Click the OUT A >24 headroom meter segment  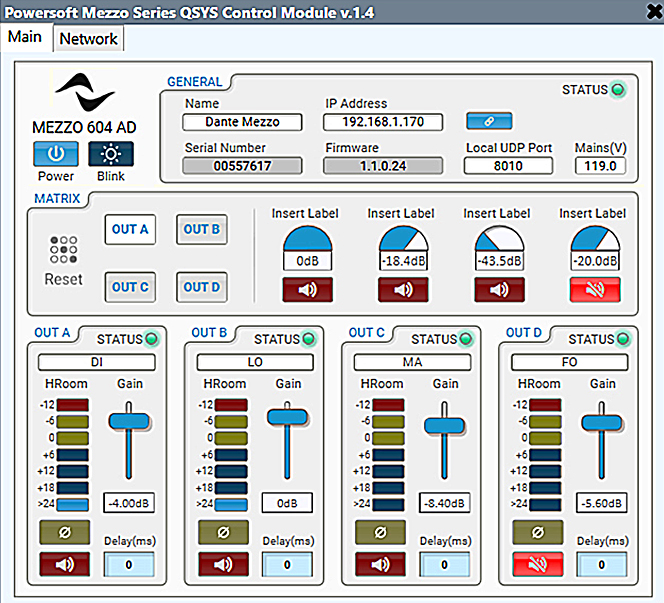click(x=73, y=504)
